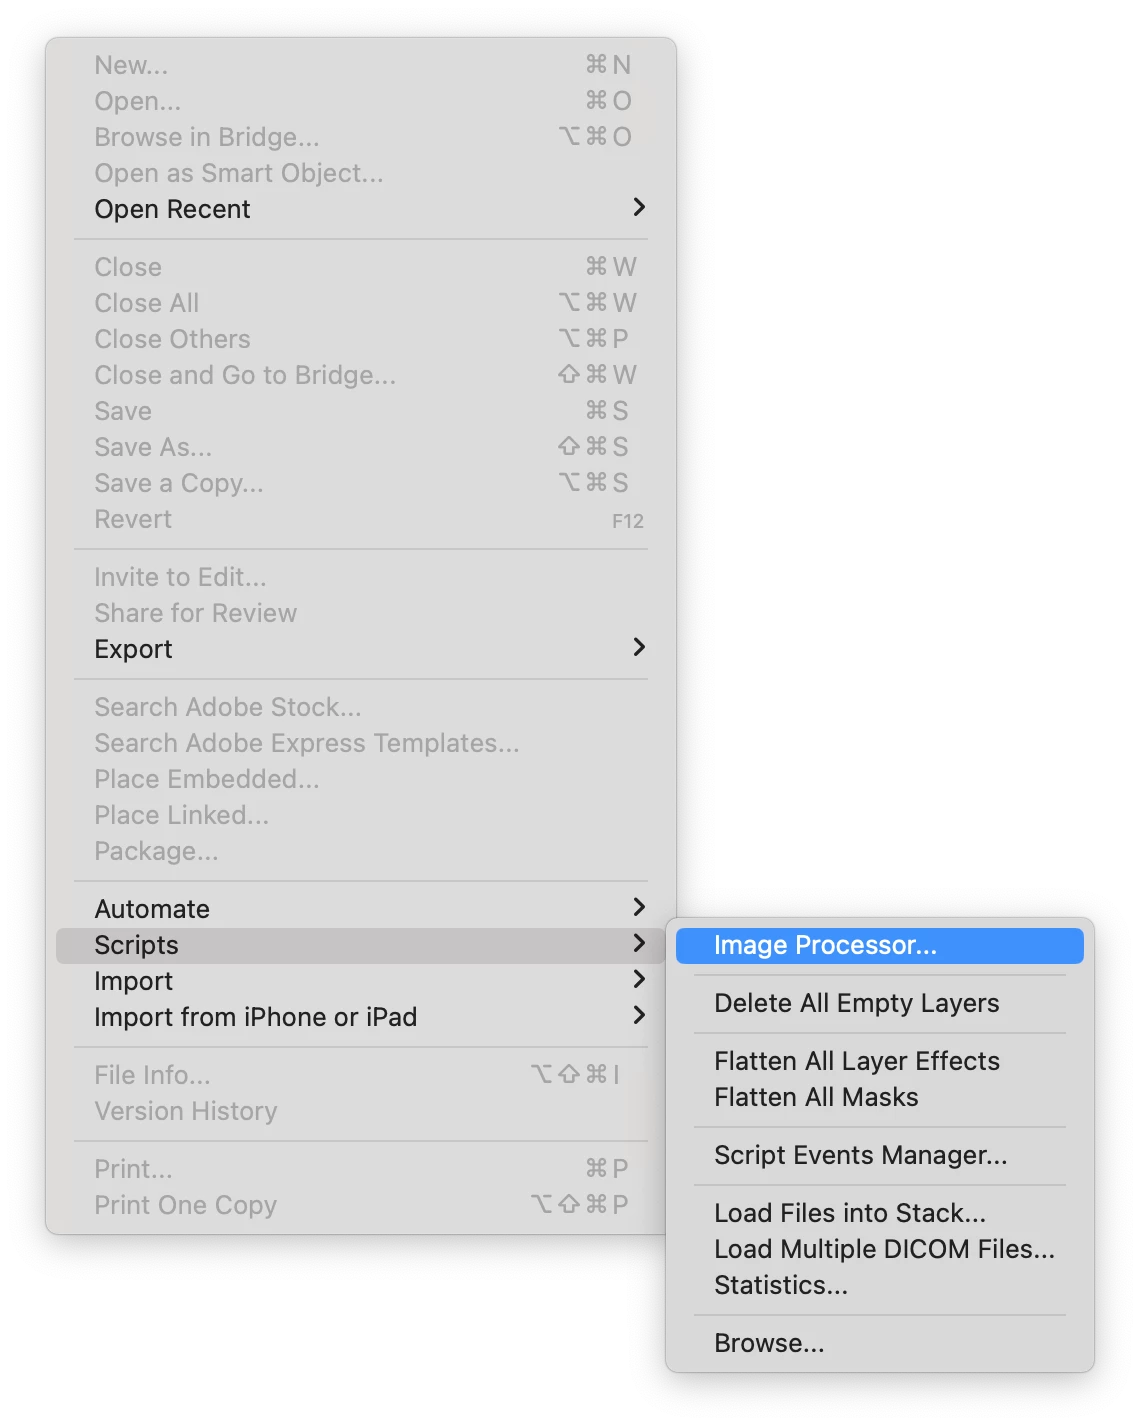Click Search Adobe Express Templates...
Viewport: 1140px width, 1426px height.
click(361, 743)
